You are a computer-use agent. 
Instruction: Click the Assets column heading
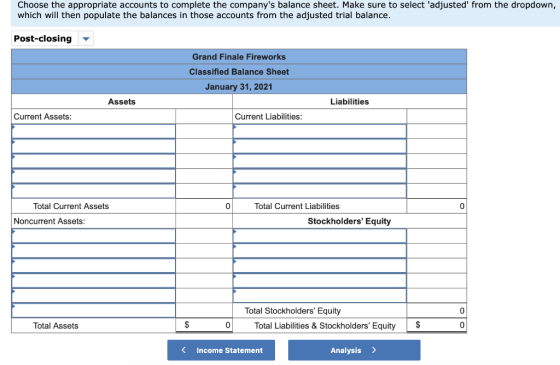coord(122,102)
